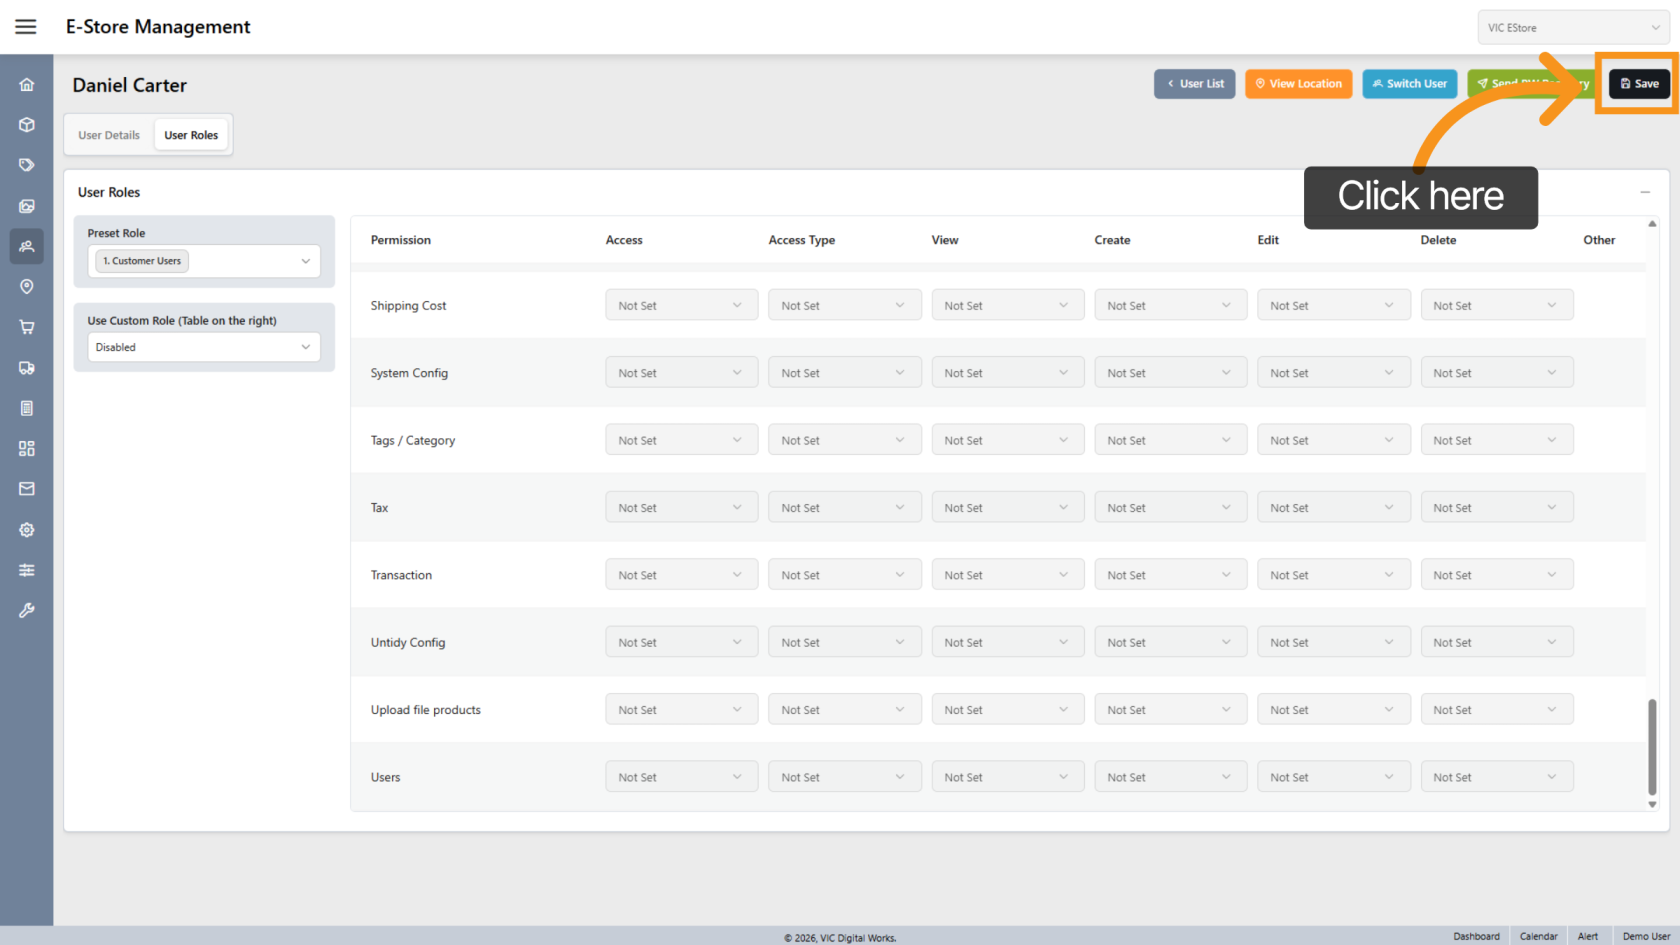Select the User Roles tab
This screenshot has width=1680, height=945.
[191, 135]
